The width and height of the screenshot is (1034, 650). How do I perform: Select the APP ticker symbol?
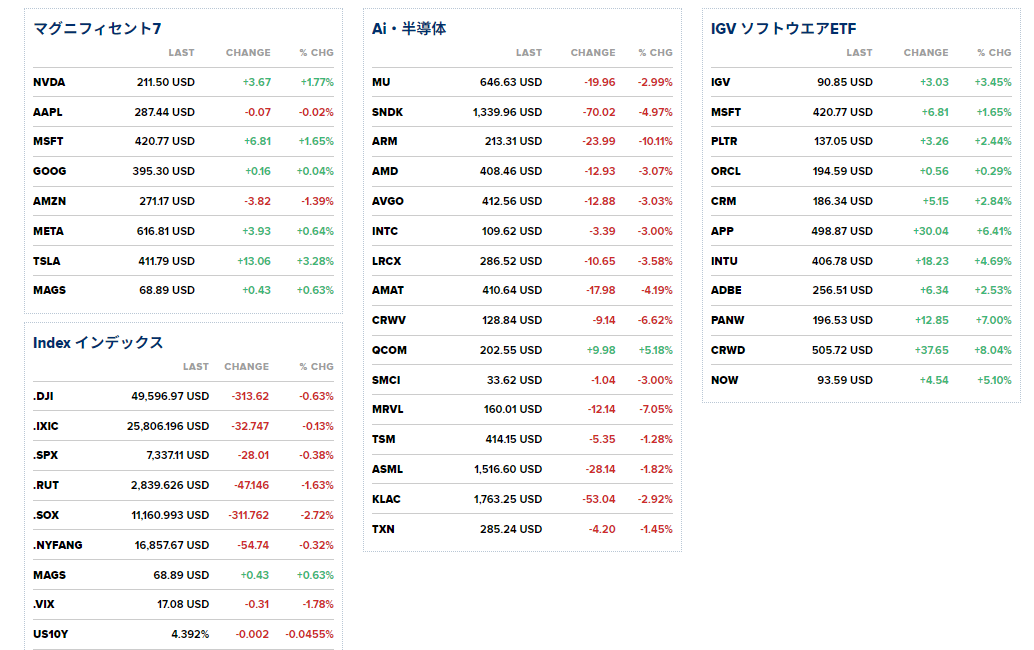722,231
